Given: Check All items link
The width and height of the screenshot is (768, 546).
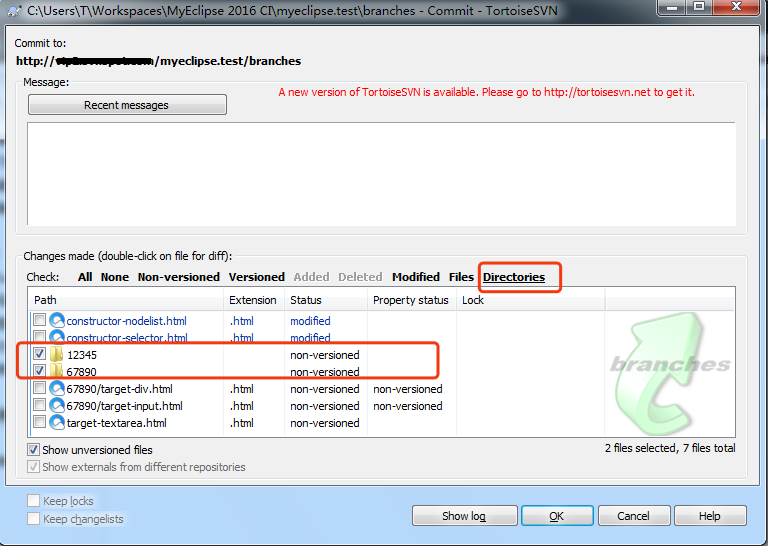Looking at the screenshot, I should click(85, 277).
